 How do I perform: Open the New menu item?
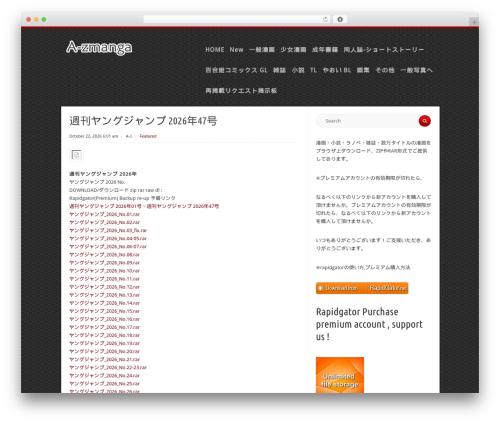(236, 50)
